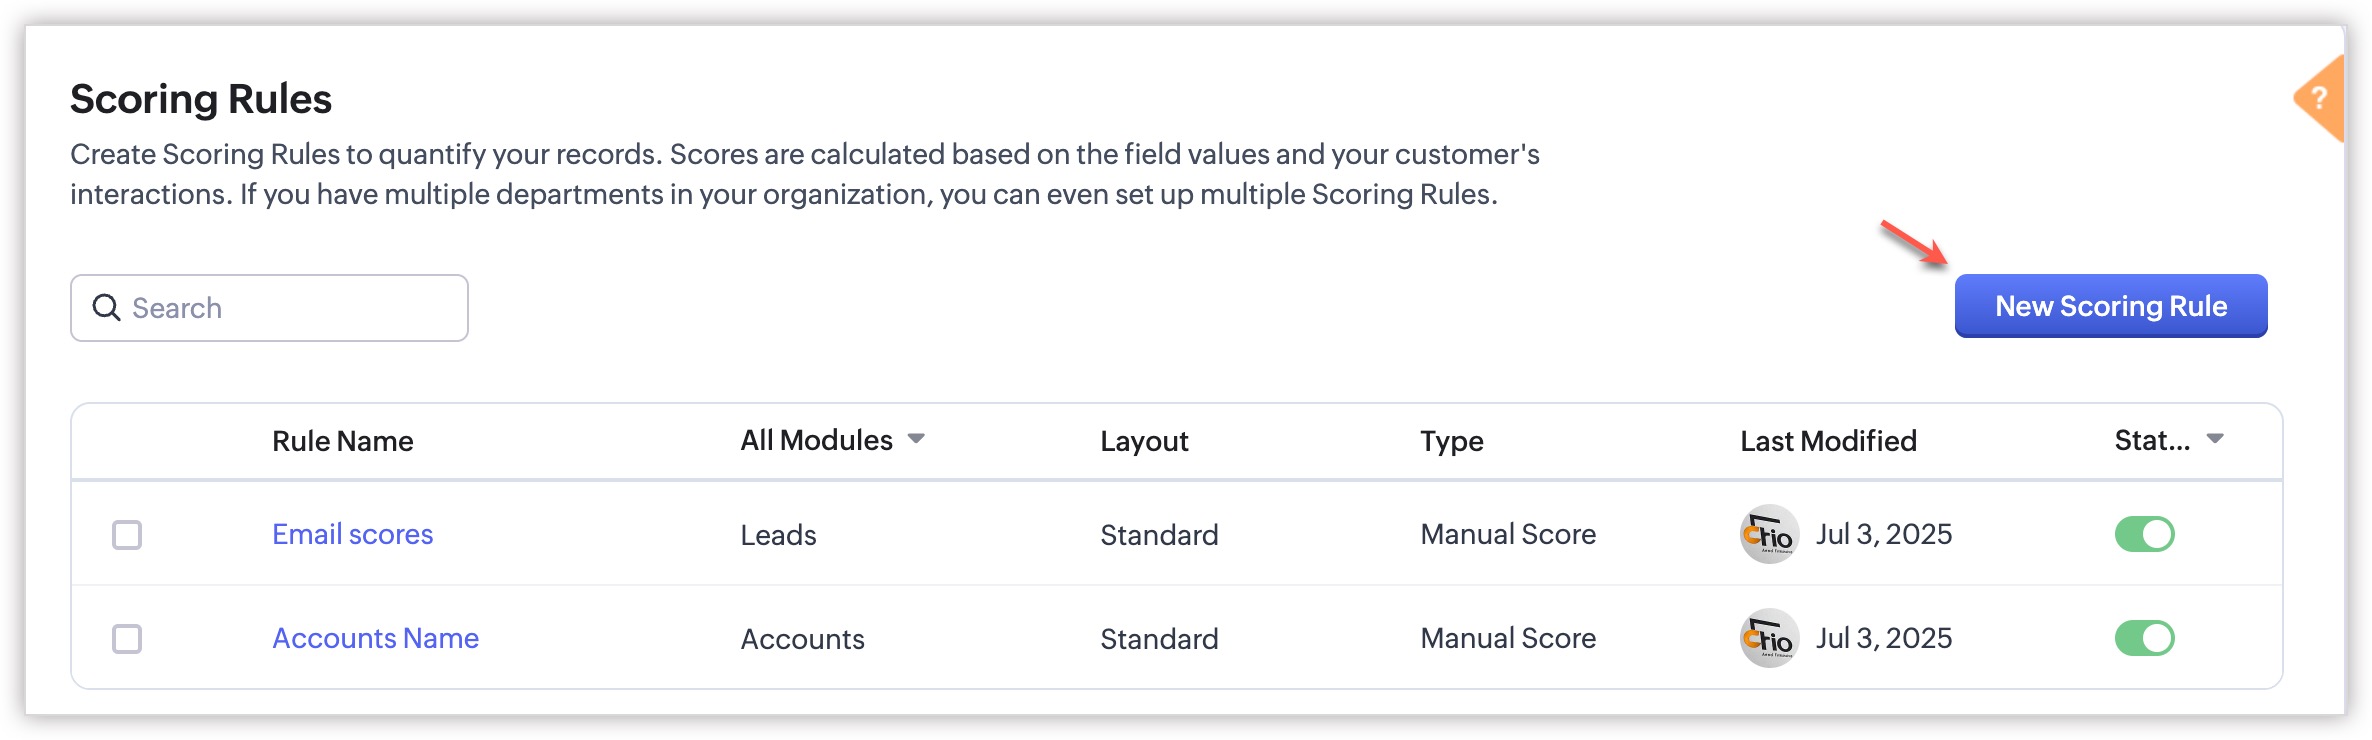Click the Last Modified column header

[x=1828, y=441]
